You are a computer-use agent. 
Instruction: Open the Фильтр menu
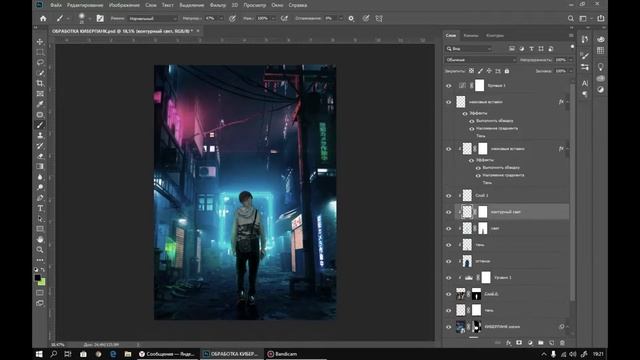(x=218, y=5)
